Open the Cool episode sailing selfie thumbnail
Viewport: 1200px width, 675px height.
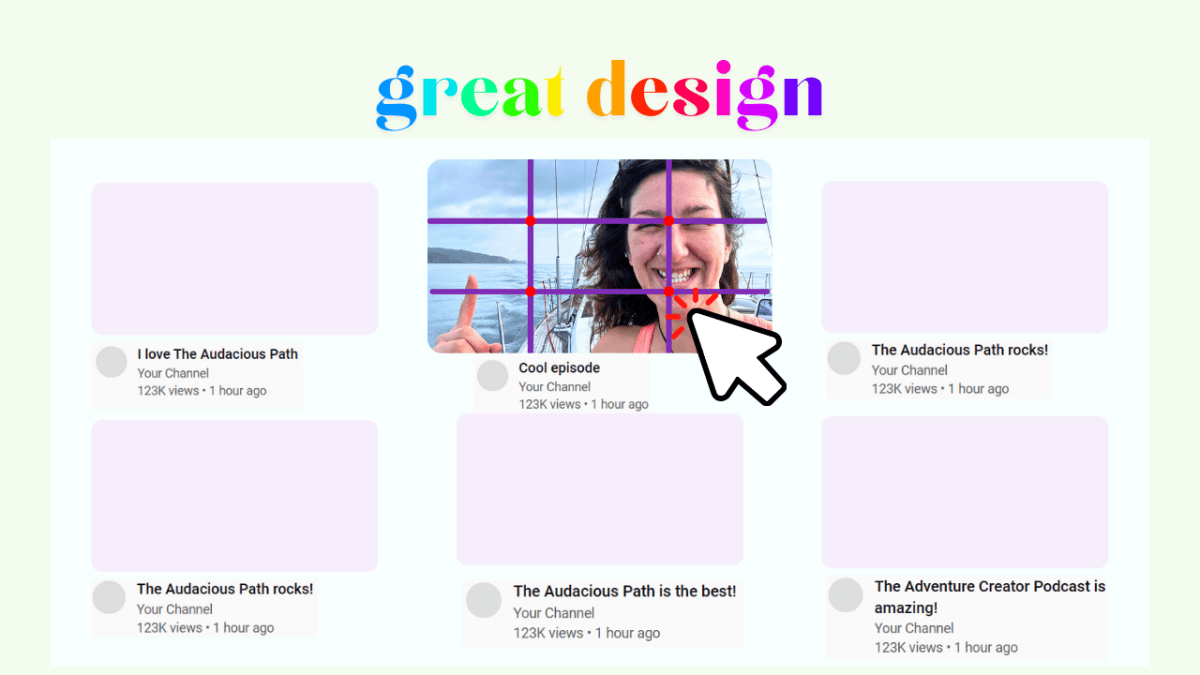tap(599, 256)
